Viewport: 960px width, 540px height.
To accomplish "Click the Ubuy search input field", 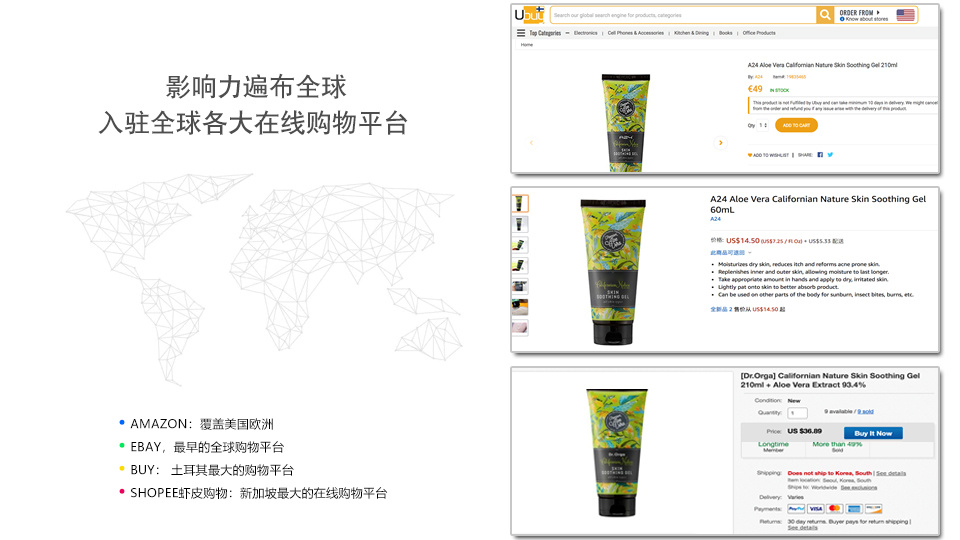I will [x=683, y=15].
